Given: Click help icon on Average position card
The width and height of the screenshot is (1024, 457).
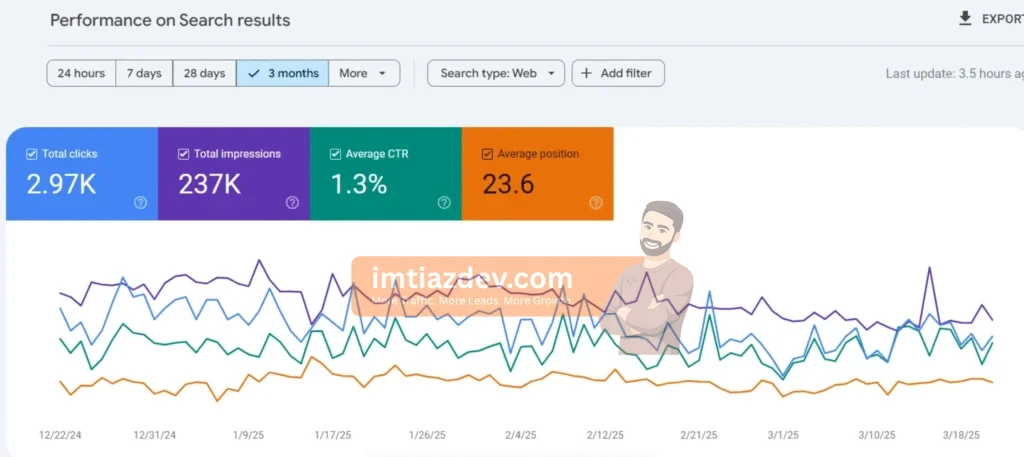Looking at the screenshot, I should pyautogui.click(x=596, y=202).
